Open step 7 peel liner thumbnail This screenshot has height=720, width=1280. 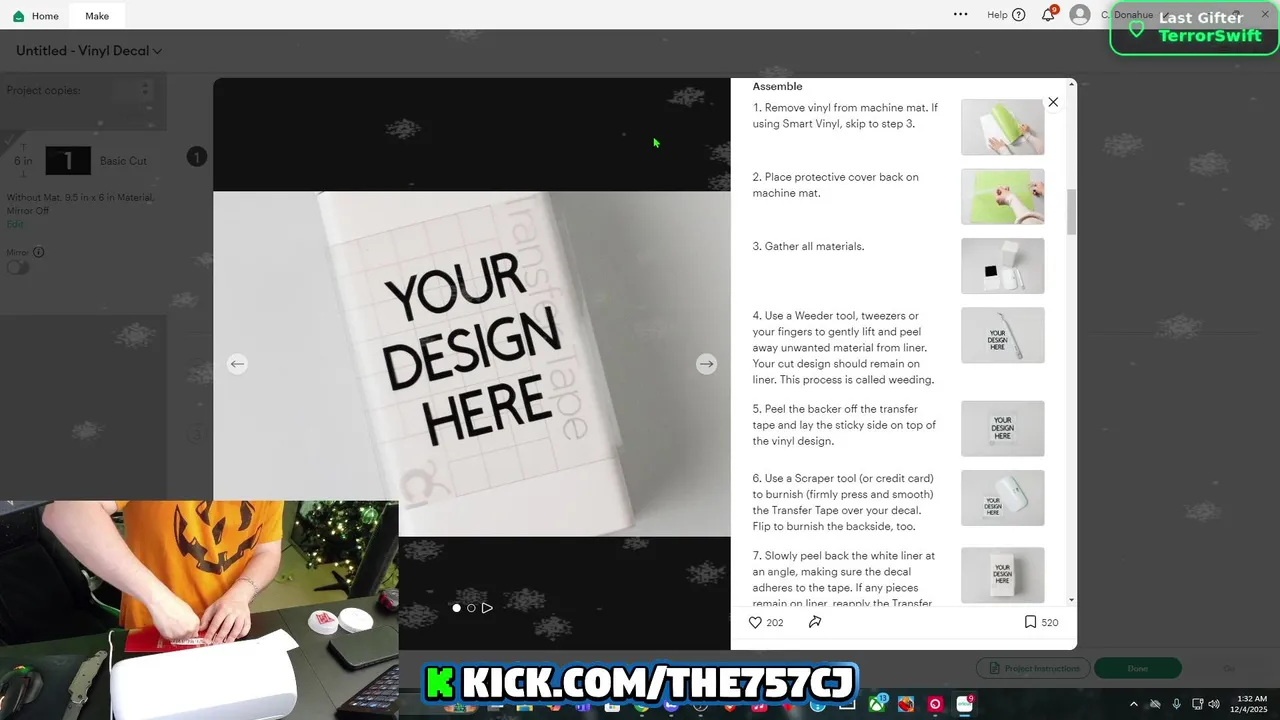click(x=1003, y=575)
